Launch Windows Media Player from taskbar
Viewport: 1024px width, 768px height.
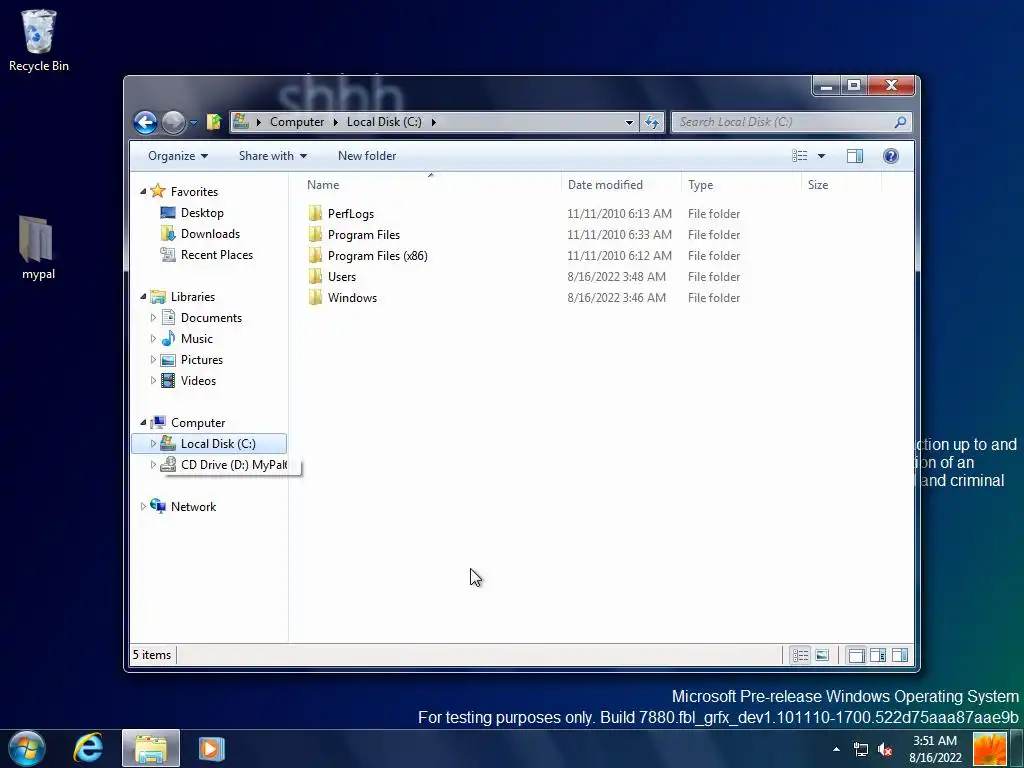212,748
